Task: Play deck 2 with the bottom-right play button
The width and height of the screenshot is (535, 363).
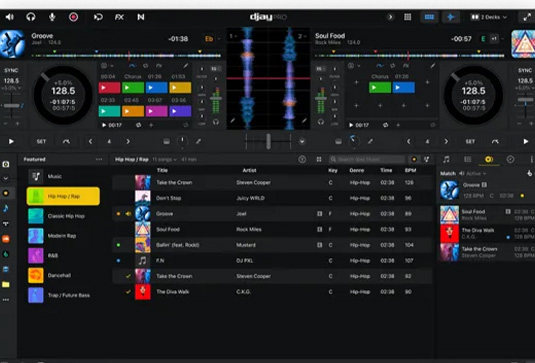Action: click(526, 141)
